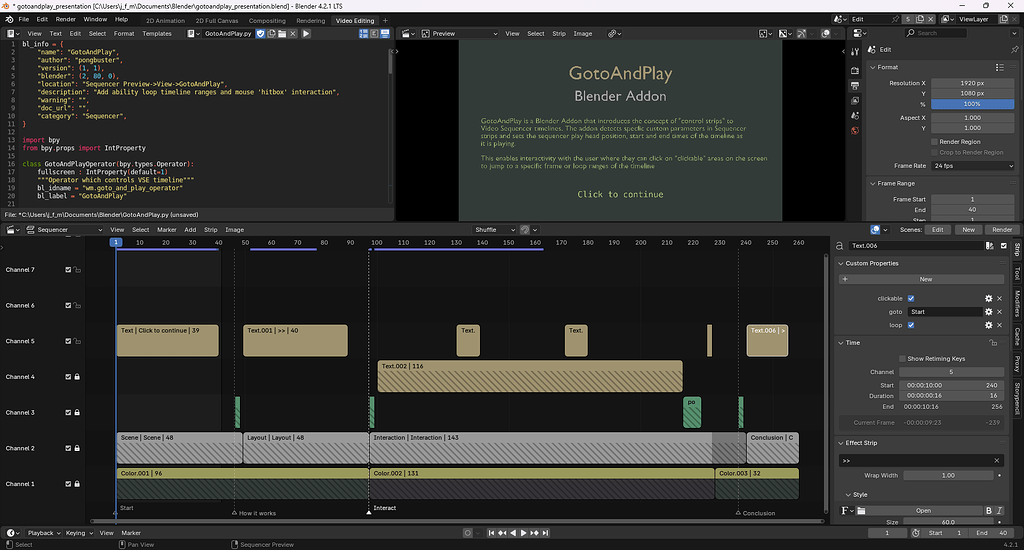Open the View Layer properties tab icon
Viewport: 1024px width, 550px height.
(x=855, y=101)
